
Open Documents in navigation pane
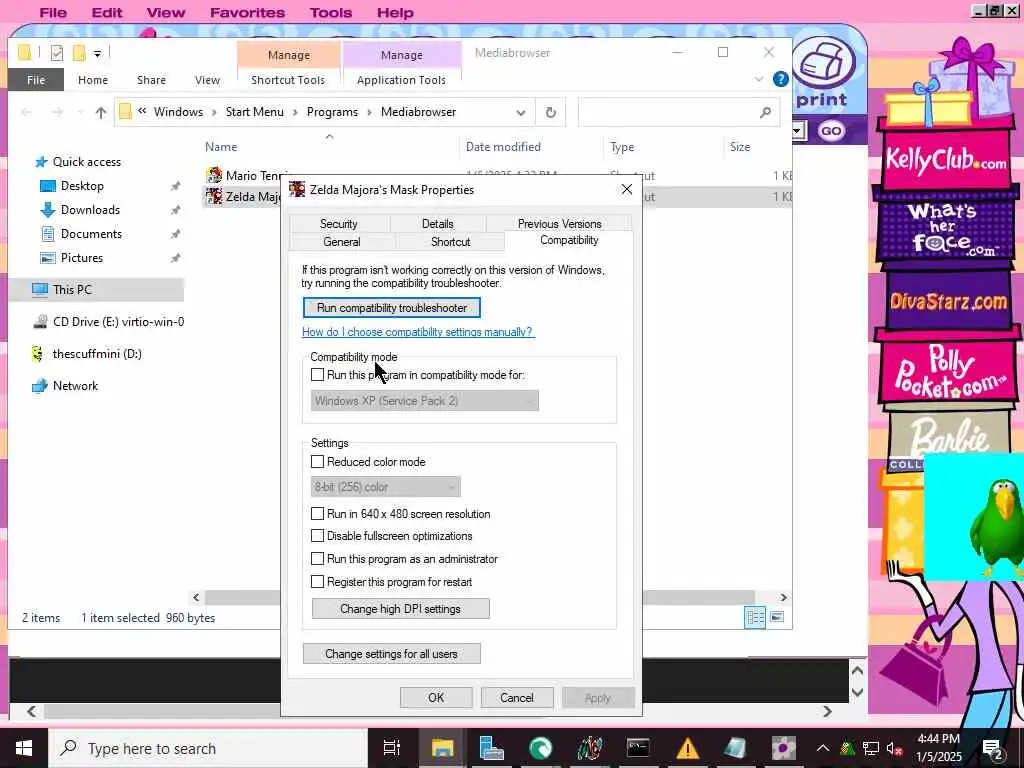click(x=91, y=234)
